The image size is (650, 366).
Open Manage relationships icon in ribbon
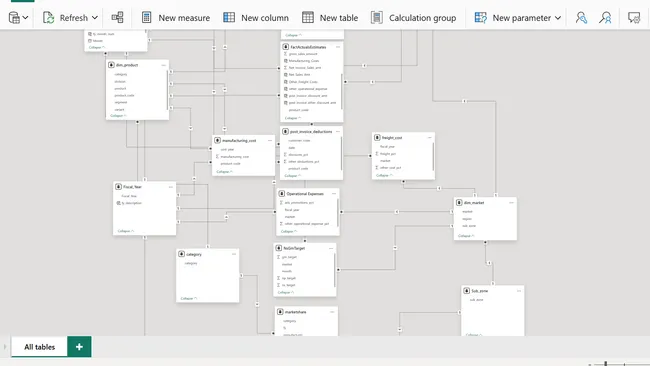tap(117, 17)
